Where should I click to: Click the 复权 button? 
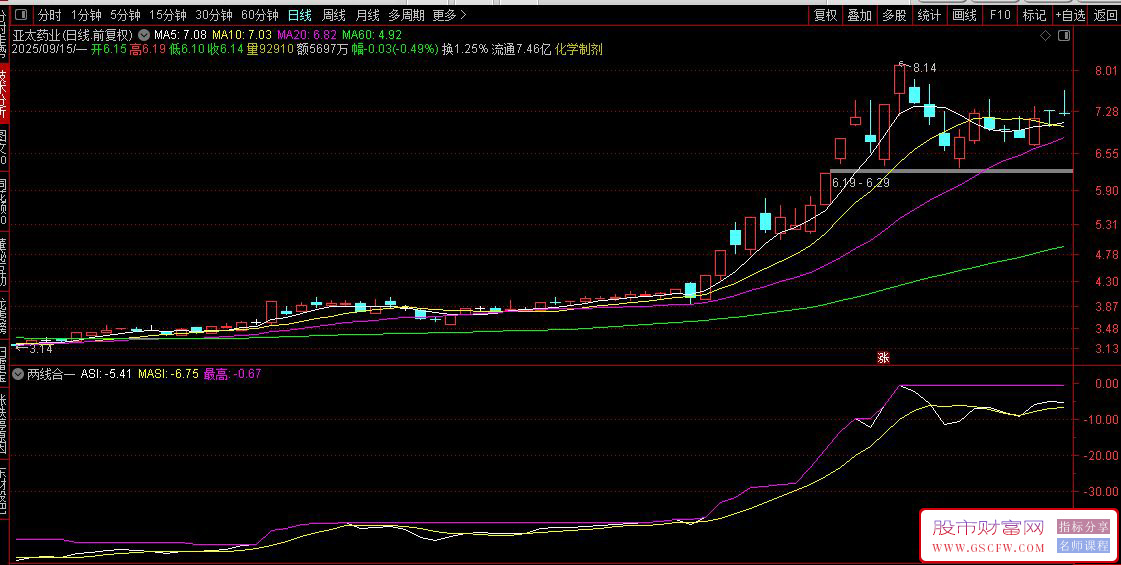pos(825,14)
